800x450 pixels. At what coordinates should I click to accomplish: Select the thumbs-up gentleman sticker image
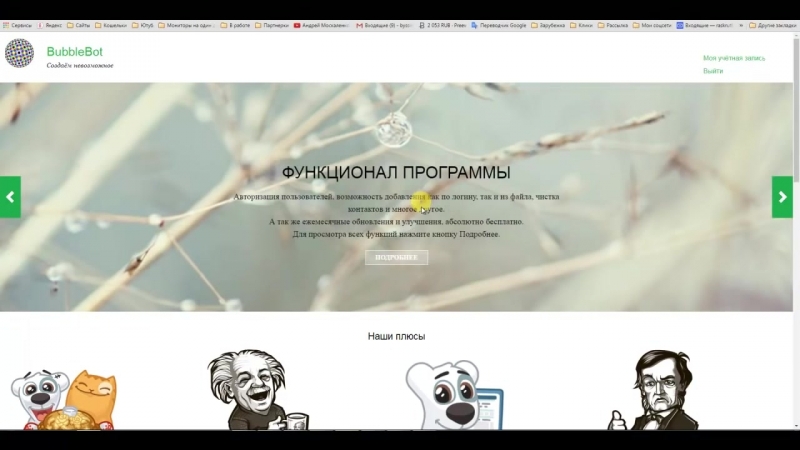[654, 389]
